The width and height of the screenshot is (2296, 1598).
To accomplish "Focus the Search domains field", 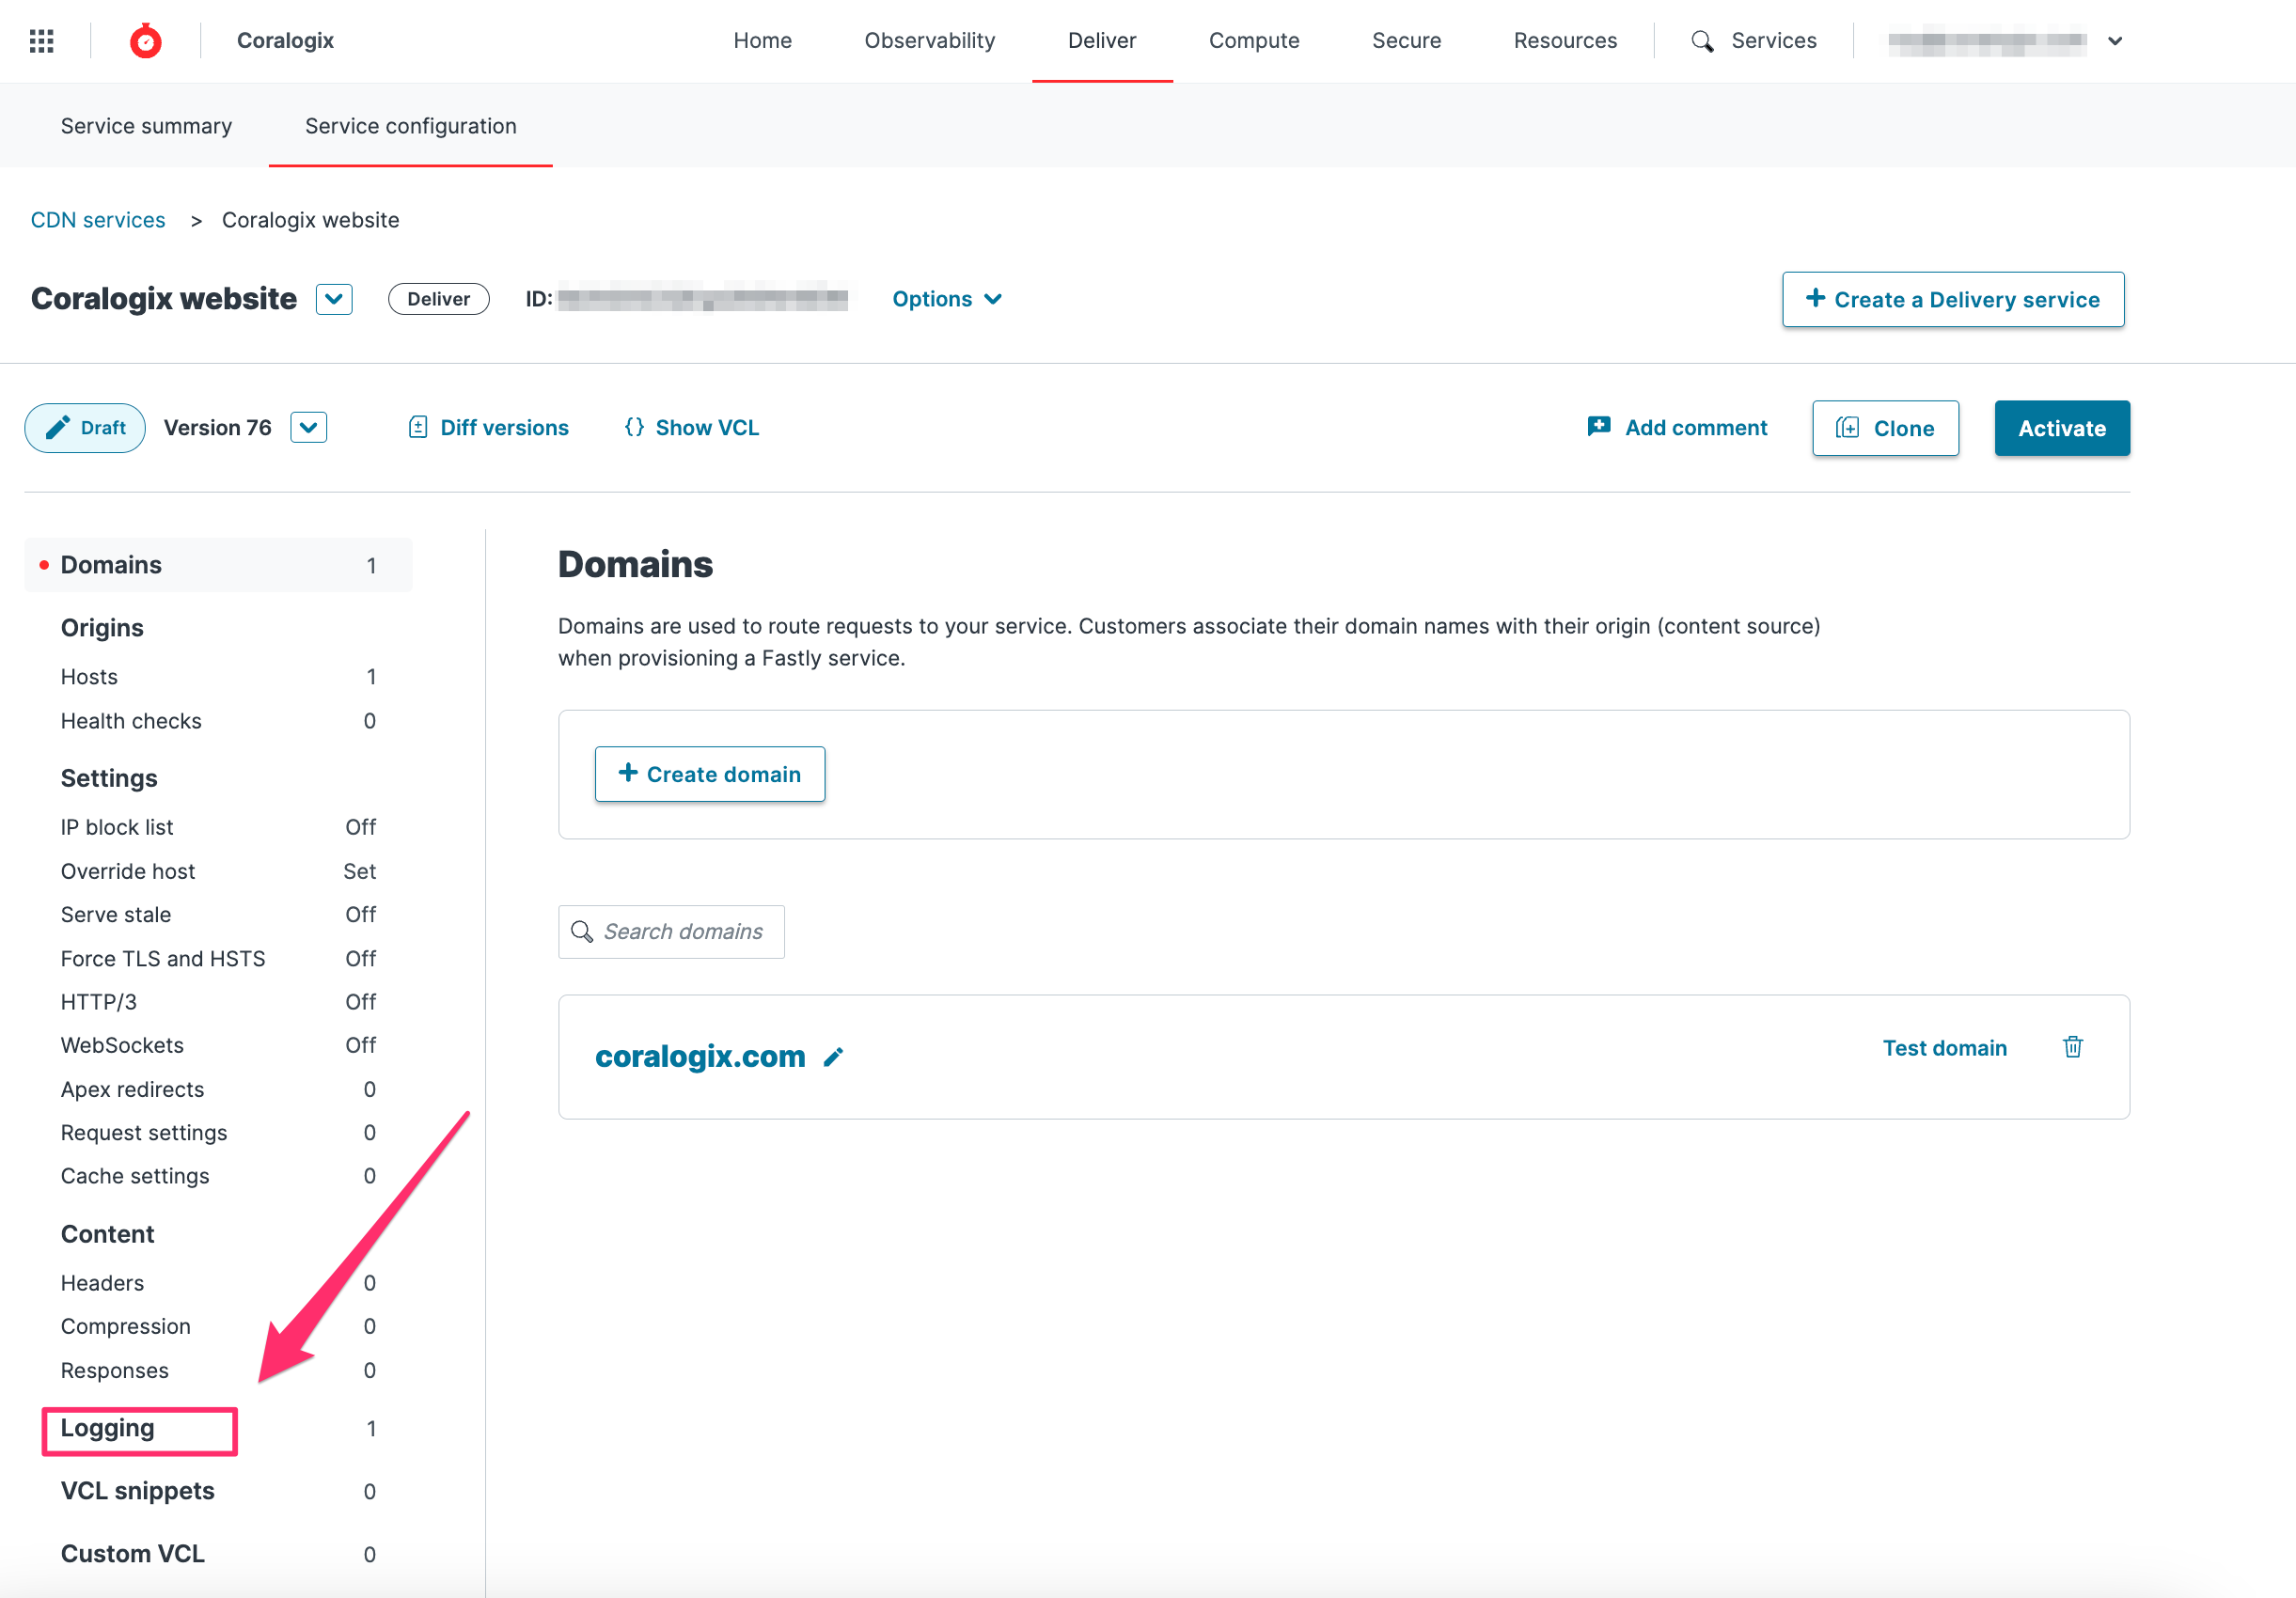I will tap(671, 932).
